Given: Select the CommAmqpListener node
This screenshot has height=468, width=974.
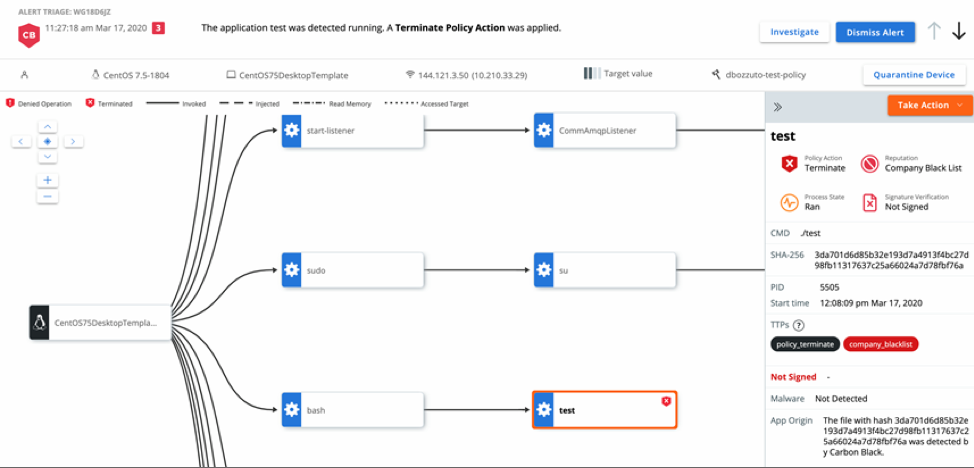Looking at the screenshot, I should (x=604, y=131).
